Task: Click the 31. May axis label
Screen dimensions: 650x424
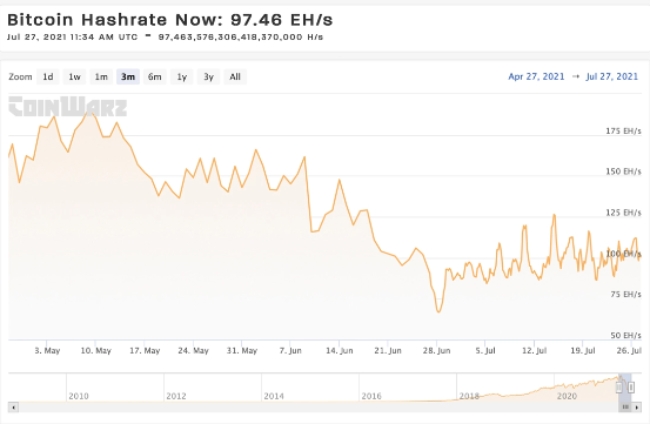Action: click(x=242, y=351)
